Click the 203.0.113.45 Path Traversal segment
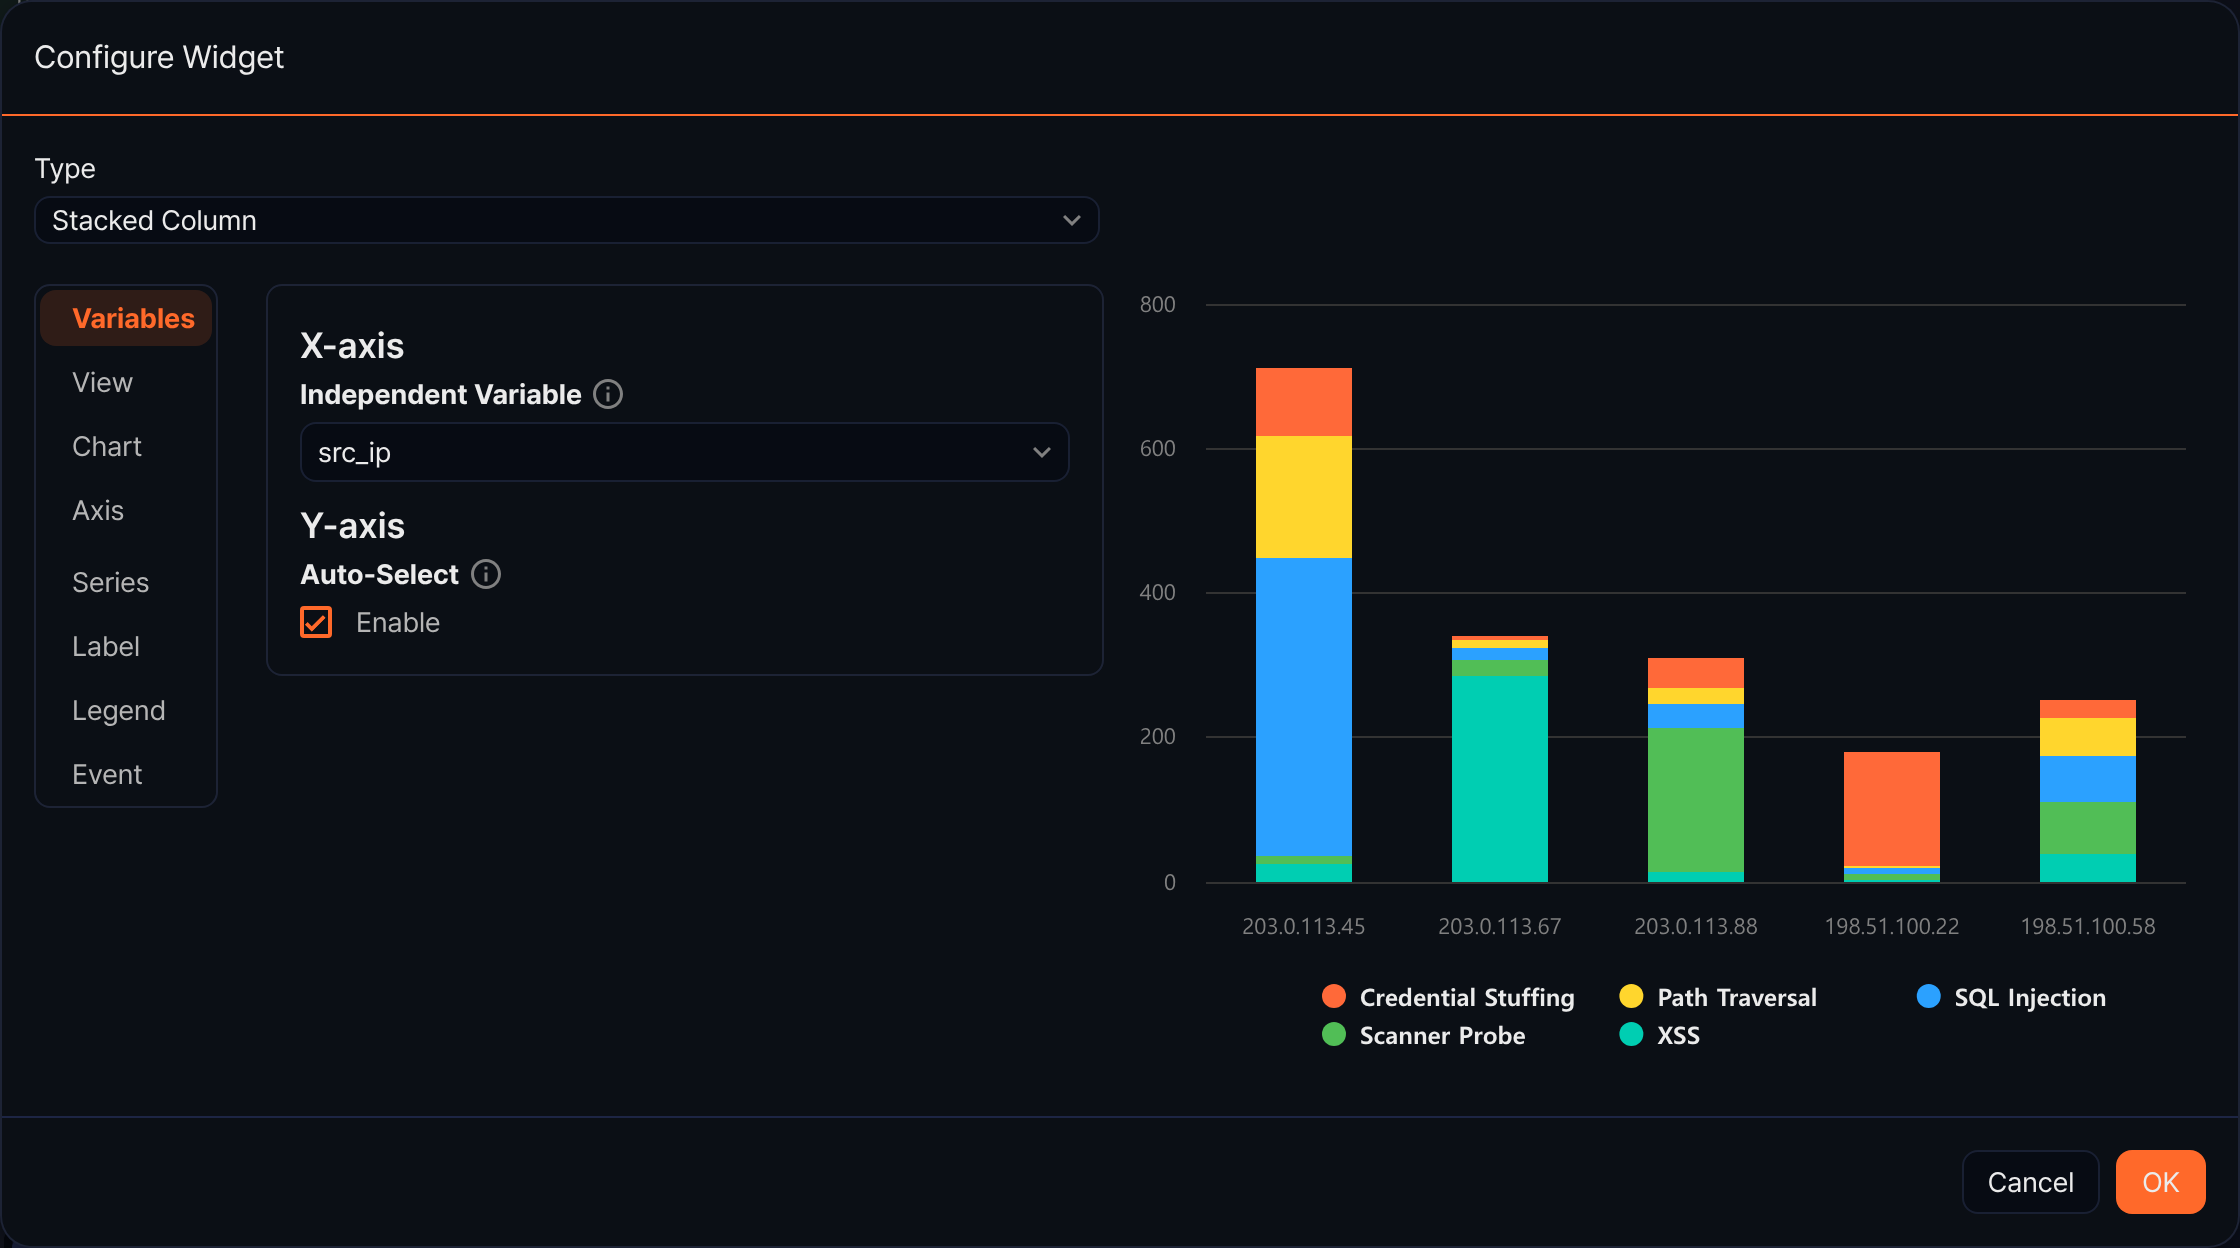 [x=1304, y=497]
